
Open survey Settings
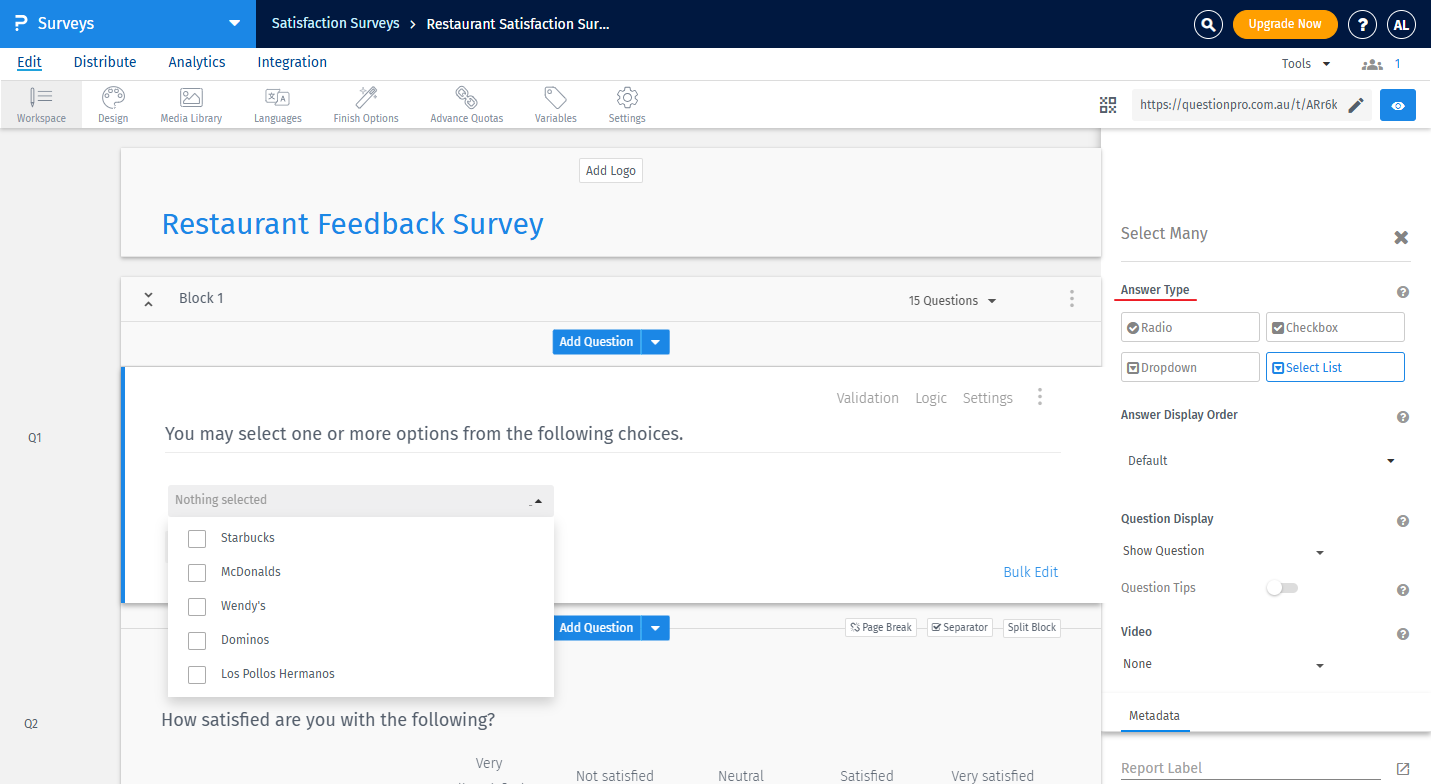tap(627, 104)
